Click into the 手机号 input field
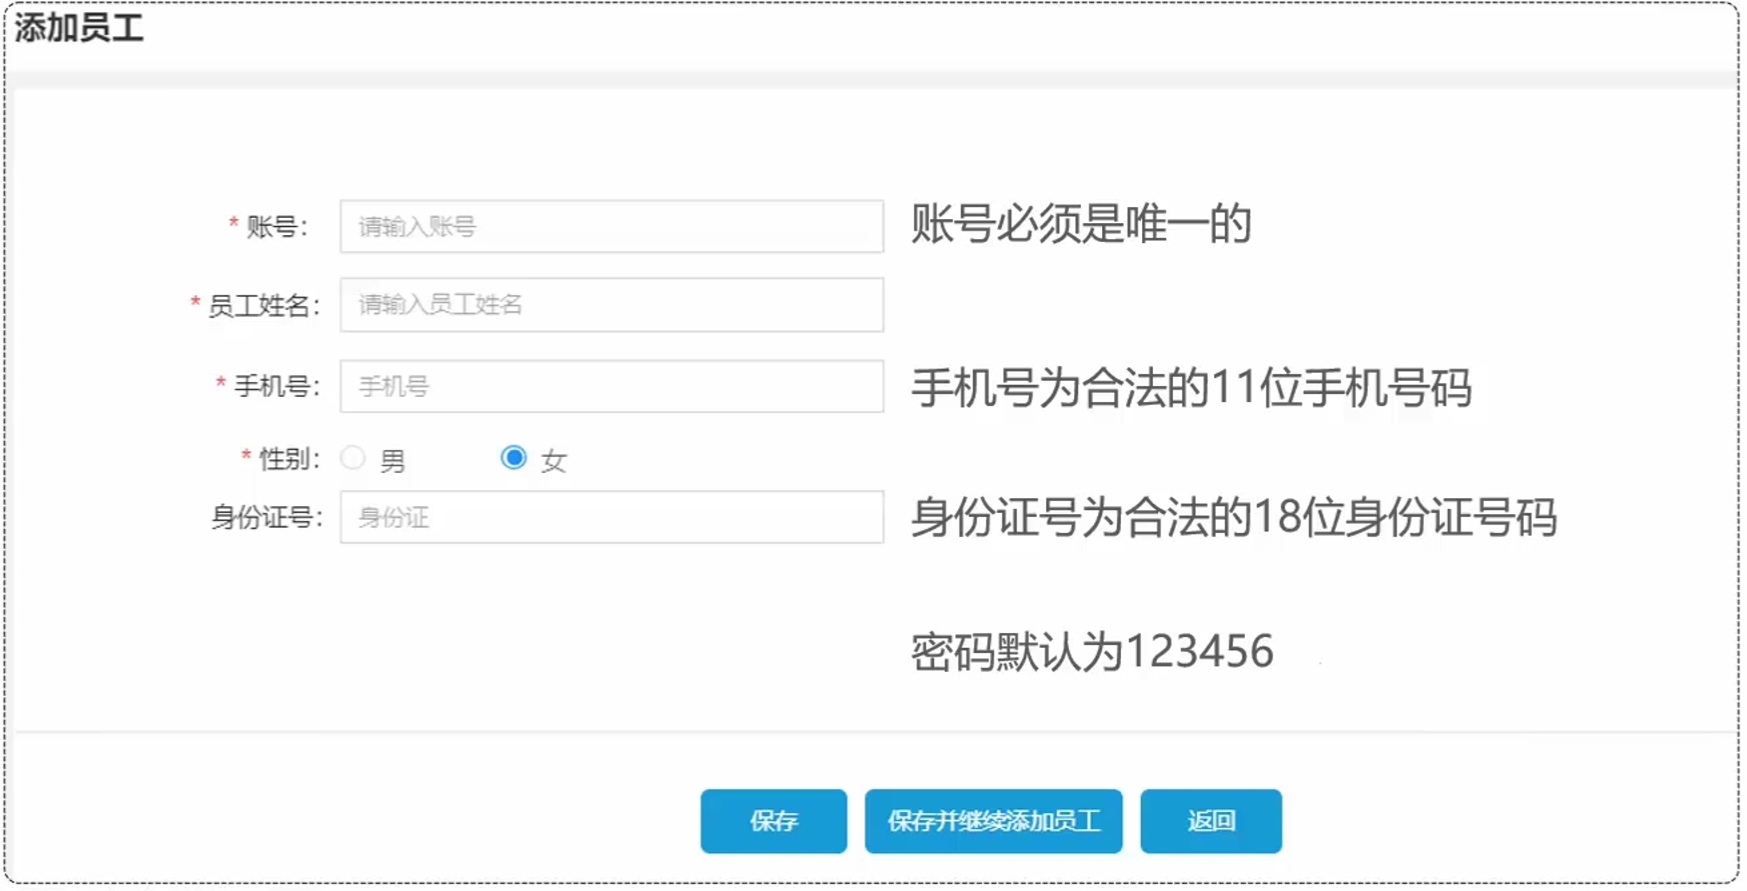 pos(611,387)
